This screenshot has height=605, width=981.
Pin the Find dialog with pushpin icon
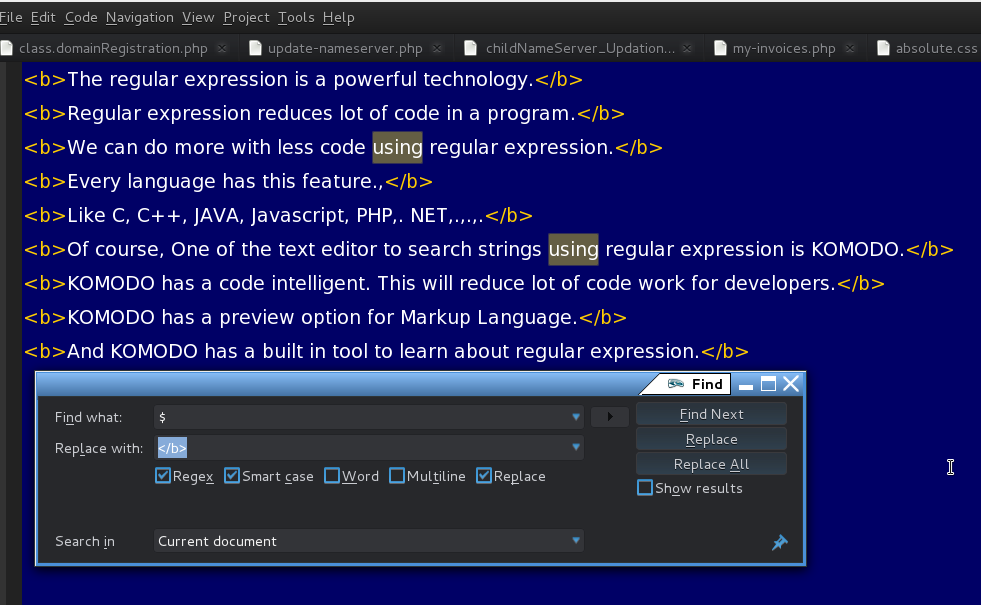pos(779,542)
